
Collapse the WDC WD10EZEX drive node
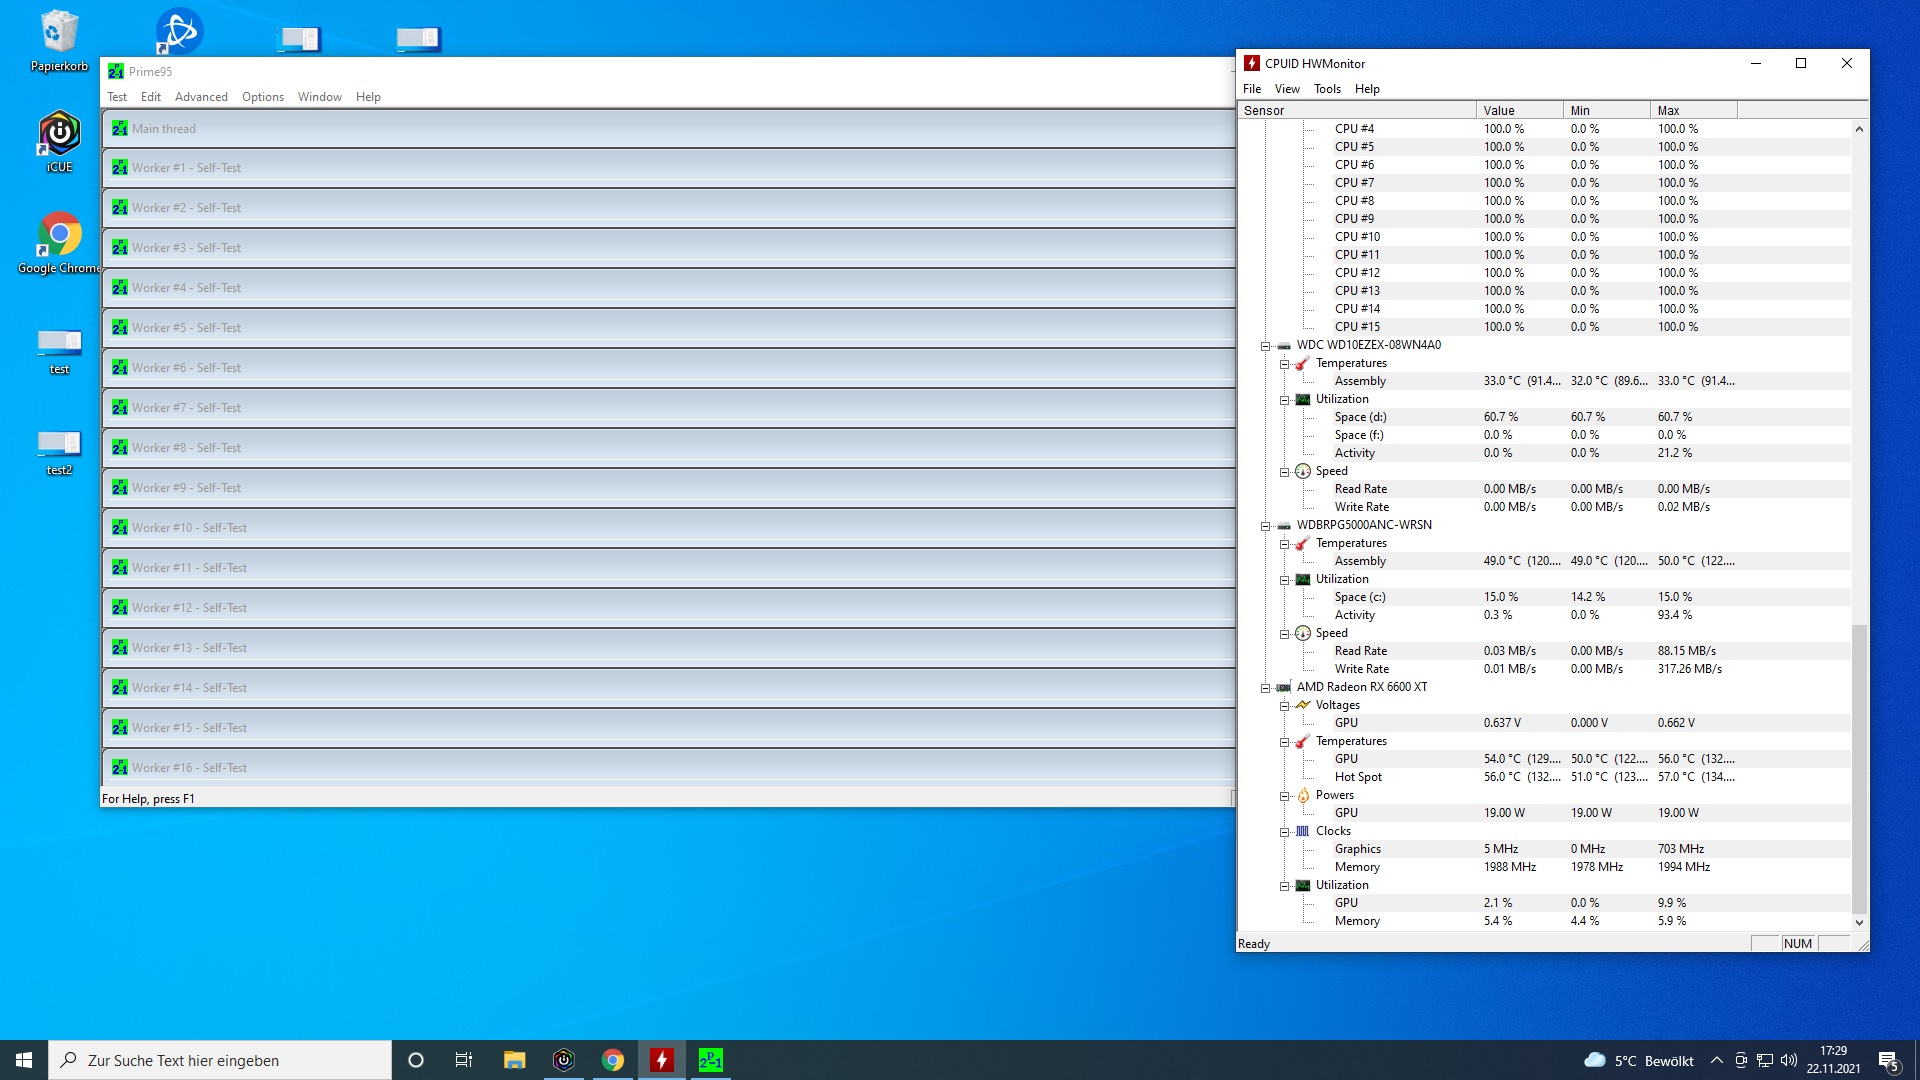coord(1265,346)
